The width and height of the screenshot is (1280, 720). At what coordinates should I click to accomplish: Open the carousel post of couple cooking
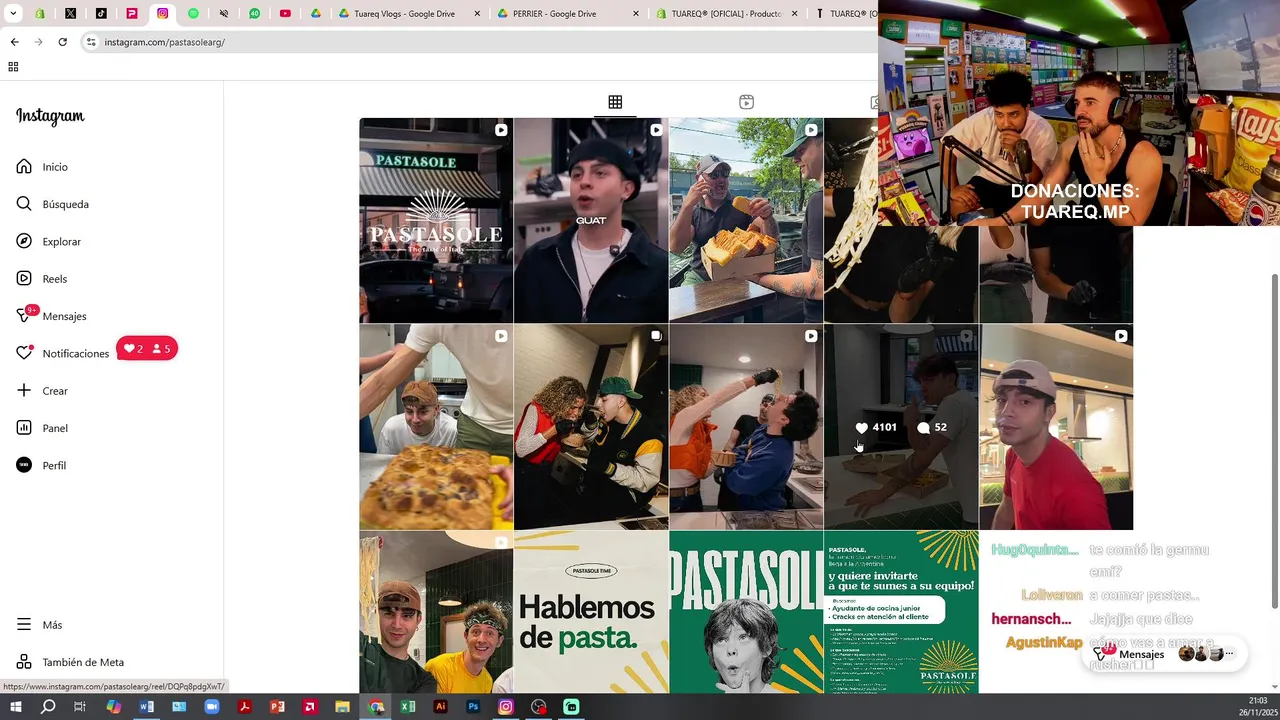coord(591,427)
